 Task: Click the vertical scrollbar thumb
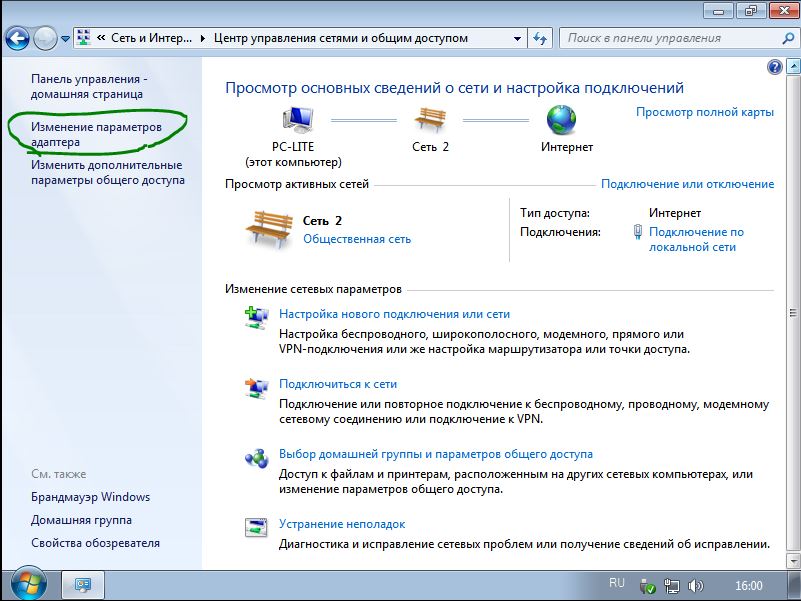click(x=793, y=313)
